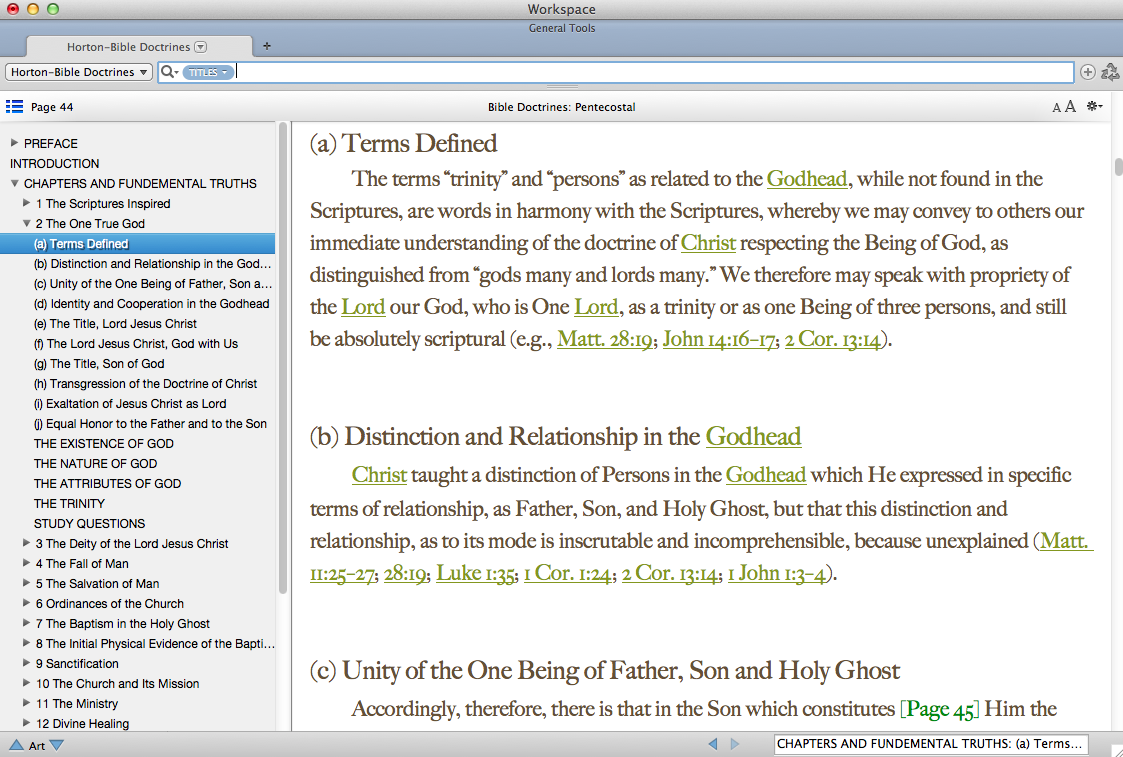Open the Horton-Bible Doctrines module dropdown
The height and width of the screenshot is (757, 1123).
coord(79,72)
